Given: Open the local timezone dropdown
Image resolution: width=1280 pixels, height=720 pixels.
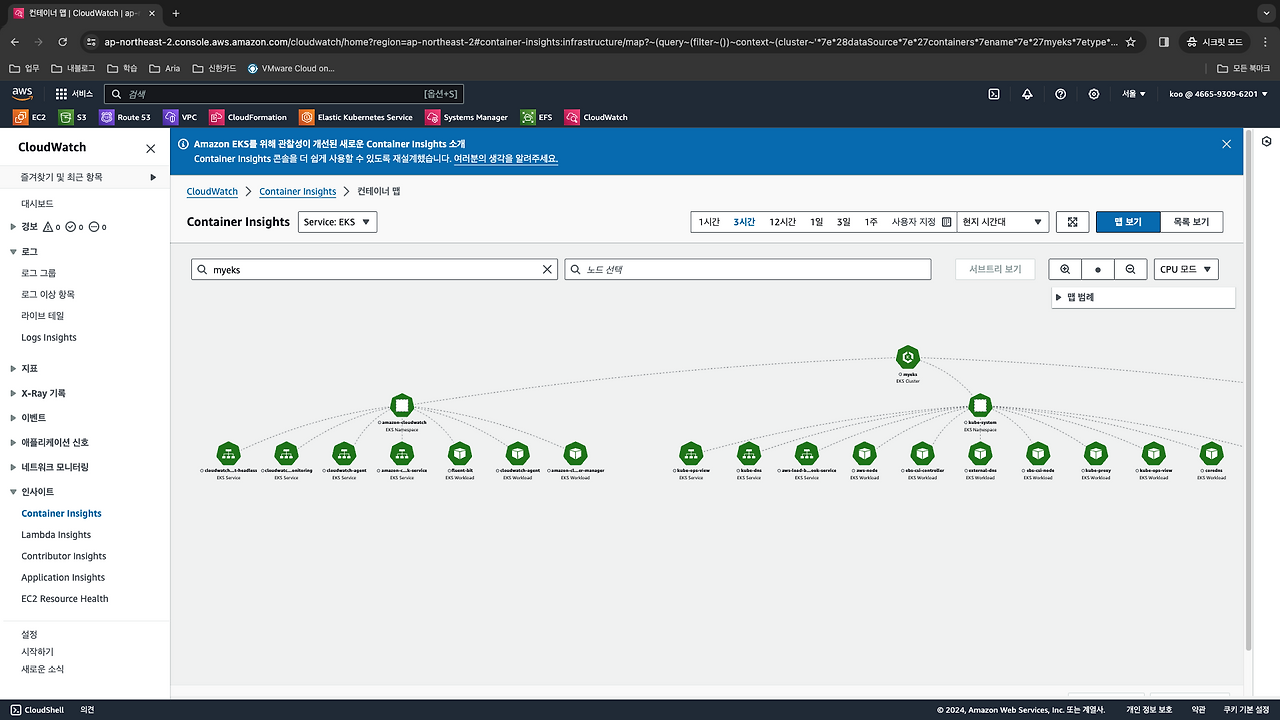Looking at the screenshot, I should click(1002, 222).
